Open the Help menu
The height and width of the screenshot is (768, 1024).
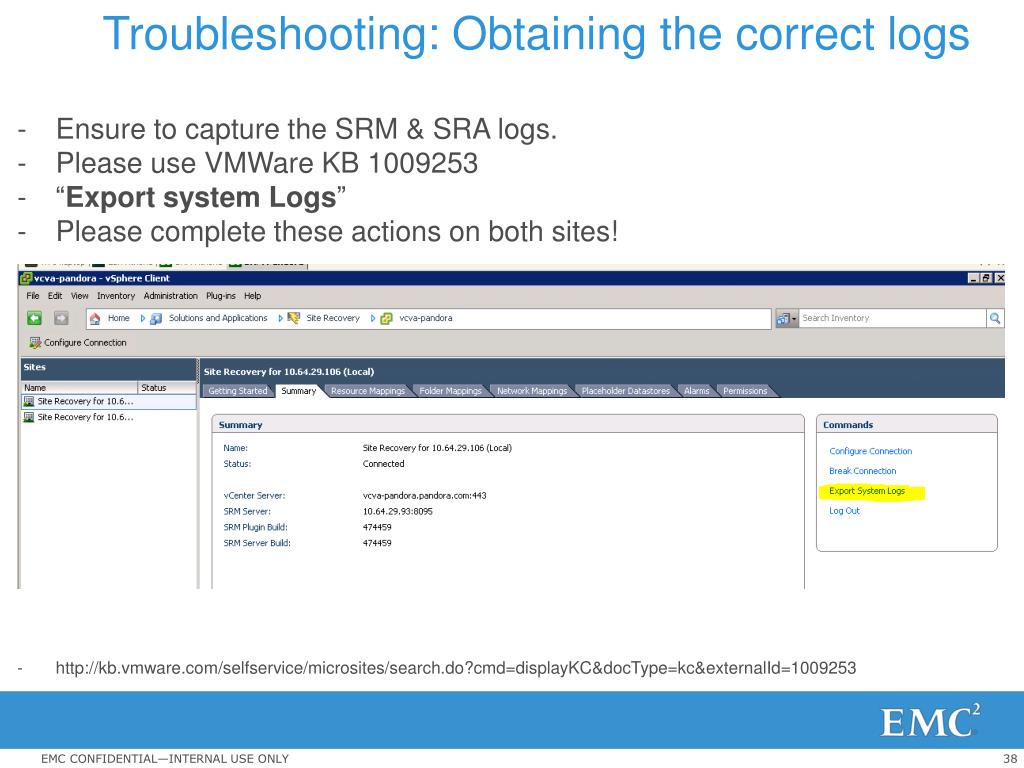pos(253,296)
